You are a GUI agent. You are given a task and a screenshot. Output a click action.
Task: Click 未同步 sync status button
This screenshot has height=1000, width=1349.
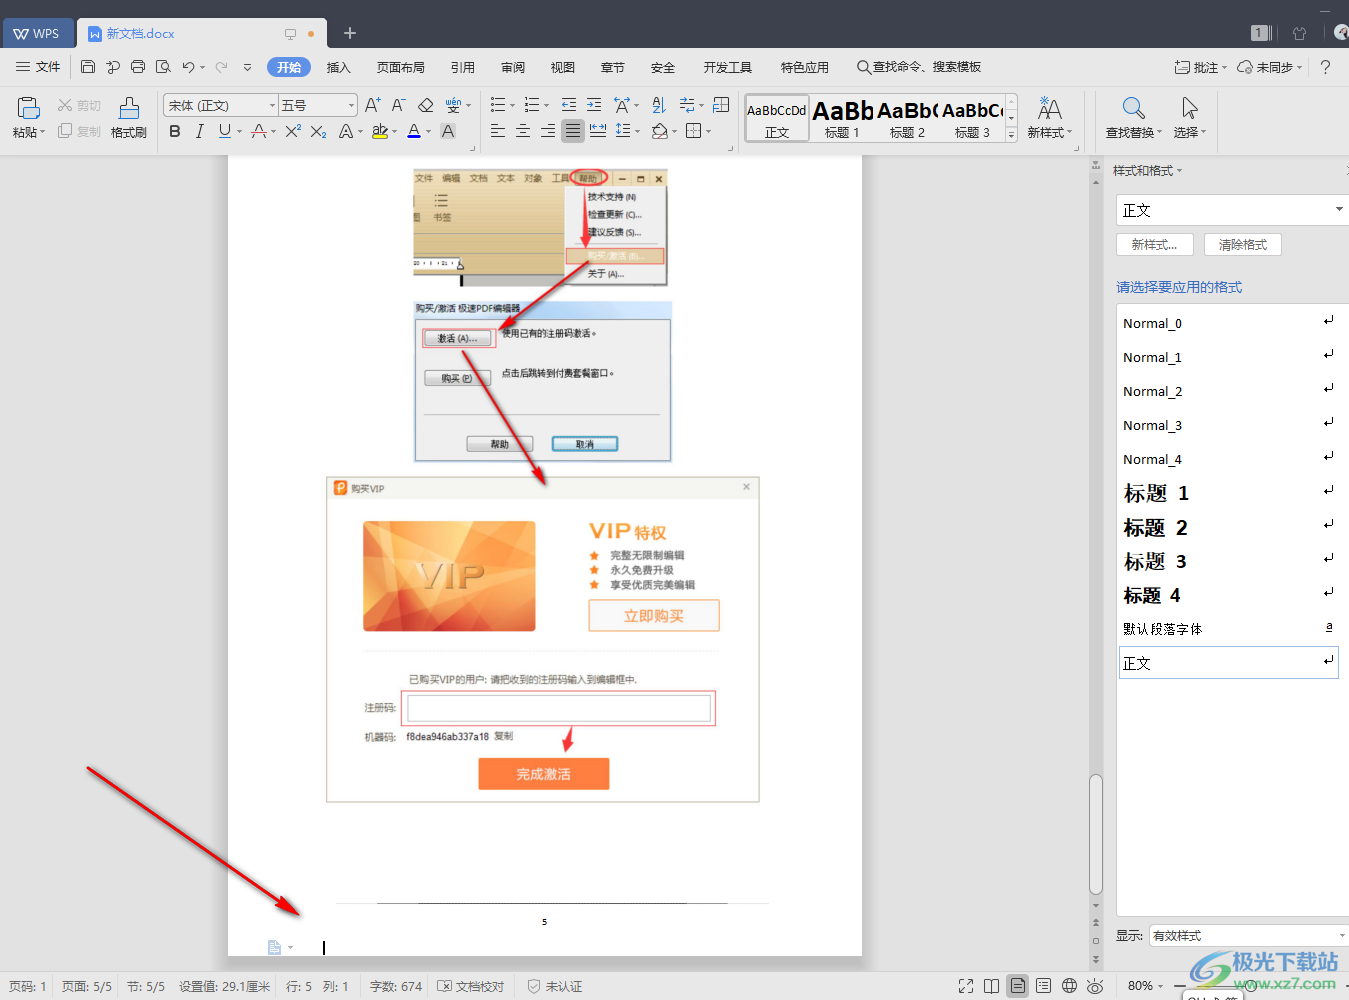pyautogui.click(x=1269, y=67)
